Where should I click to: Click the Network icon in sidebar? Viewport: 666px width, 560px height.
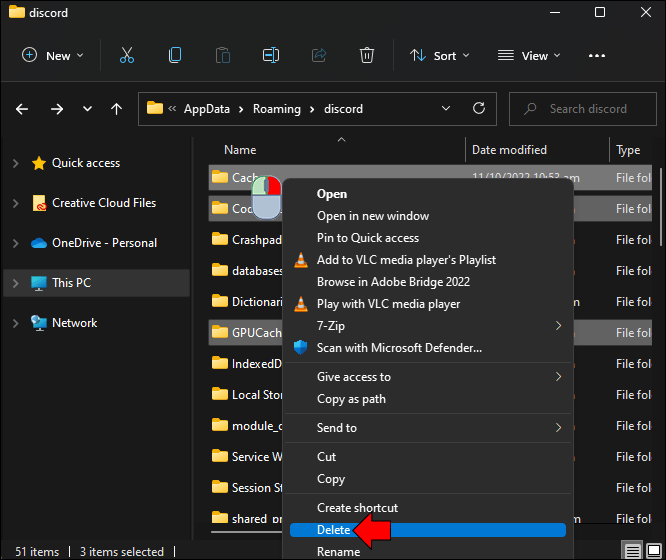[39, 323]
